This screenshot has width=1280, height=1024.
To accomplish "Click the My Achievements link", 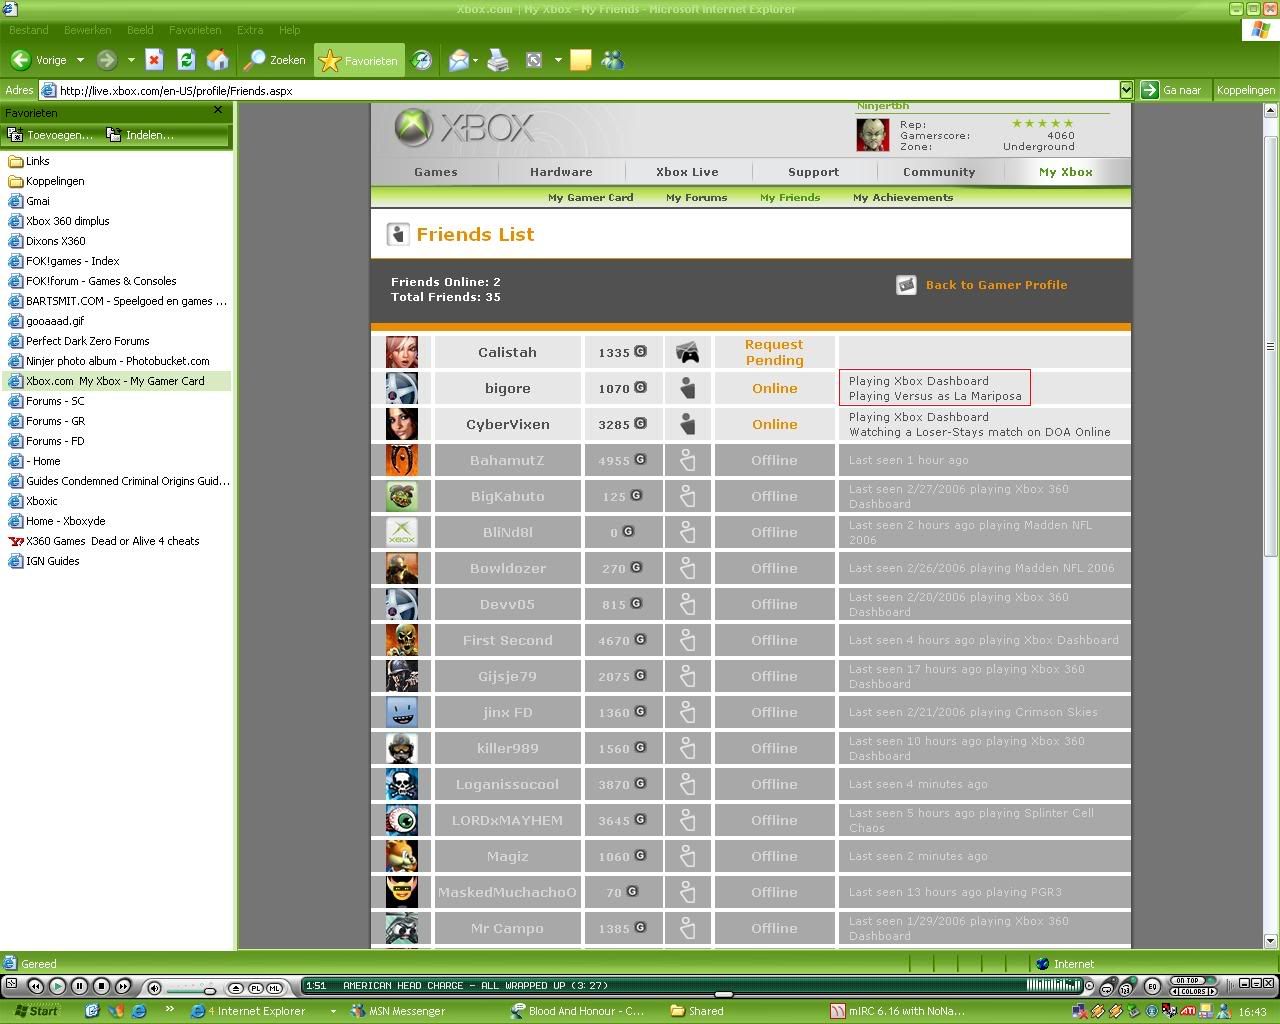I will coord(903,197).
